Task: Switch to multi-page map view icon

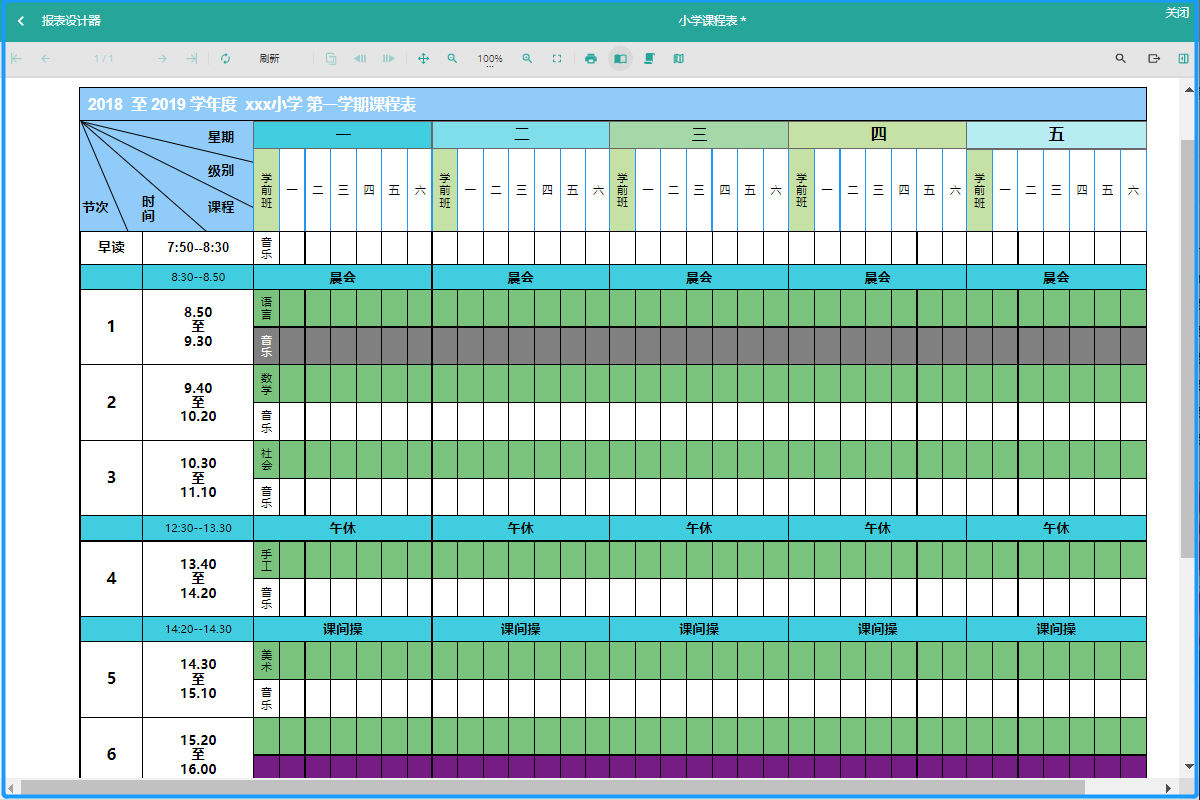Action: [x=679, y=59]
